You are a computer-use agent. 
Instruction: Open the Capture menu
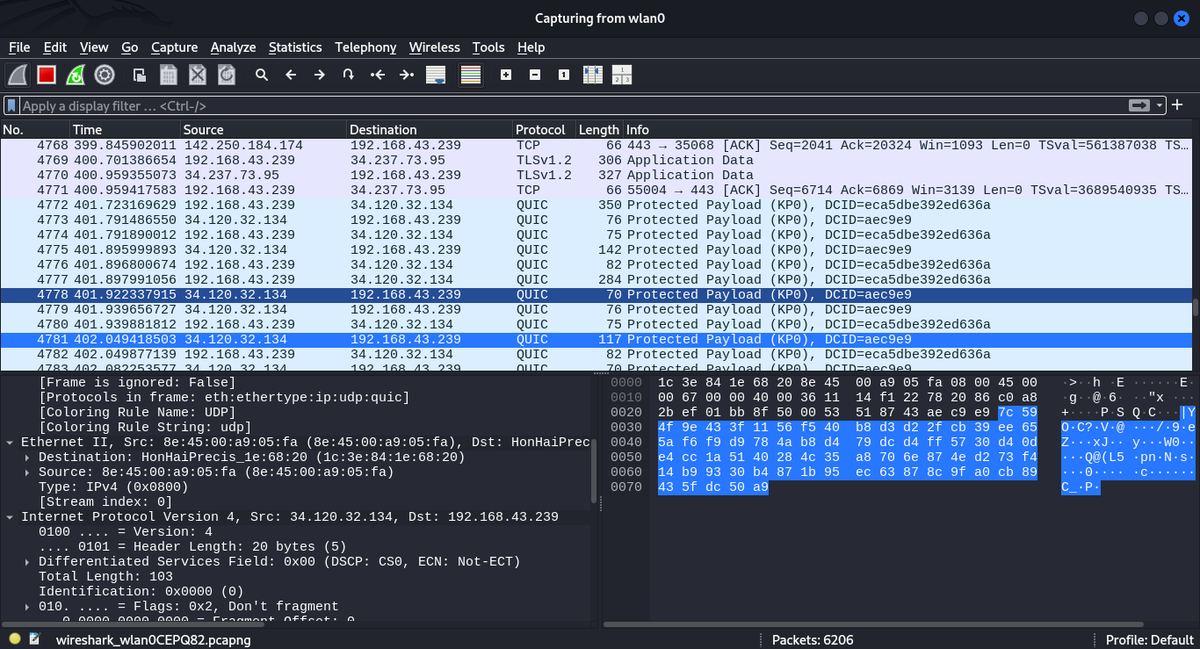click(174, 47)
